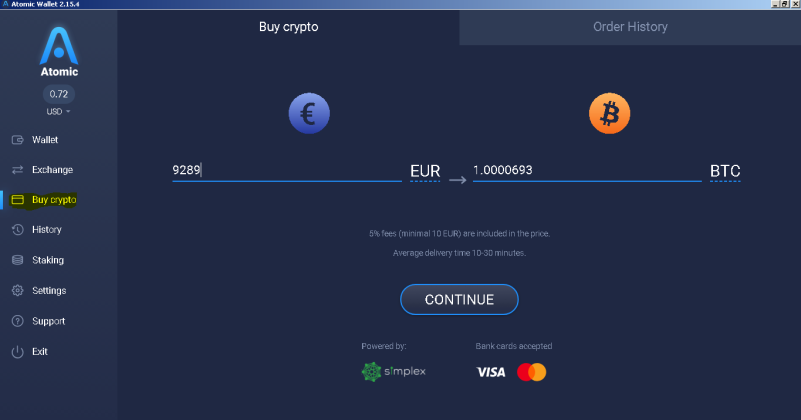This screenshot has width=801, height=420.
Task: Expand the USD balance currency dropdown
Action: (58, 111)
